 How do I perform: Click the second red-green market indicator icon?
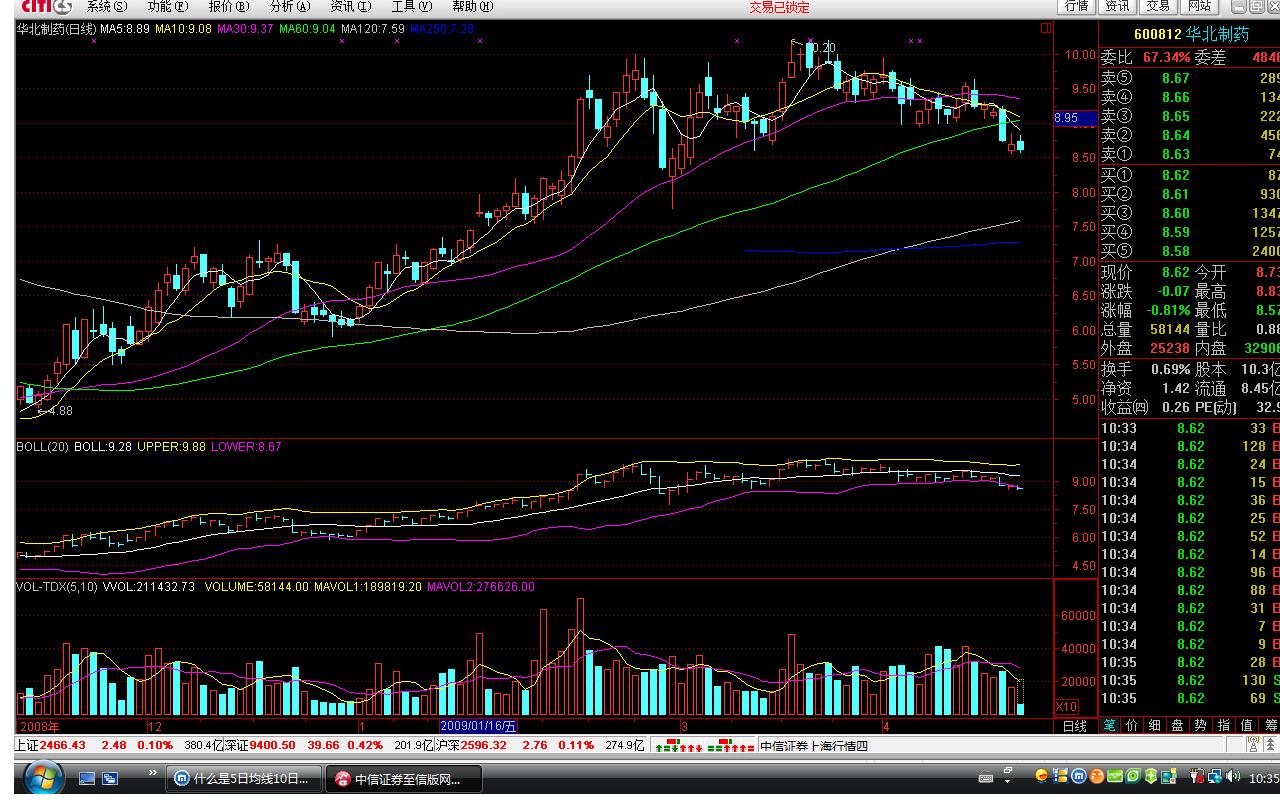point(732,745)
